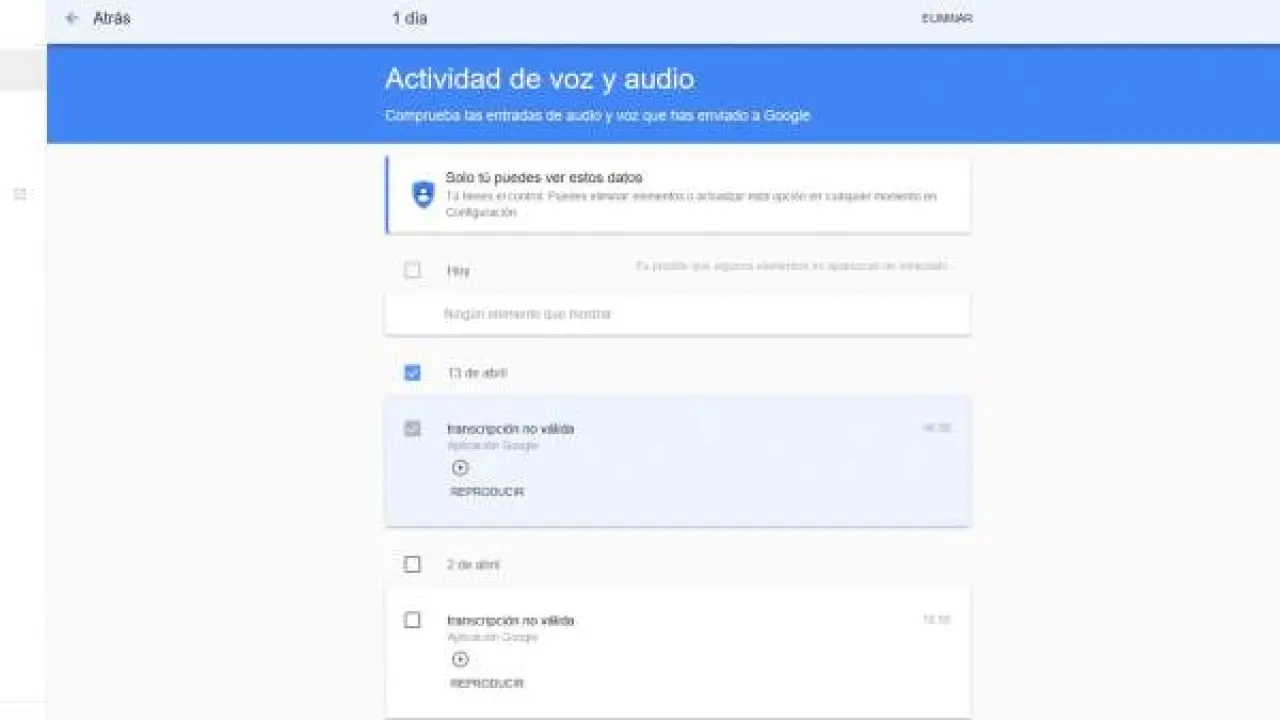1280x720 pixels.
Task: Go back using the Atrás label
Action: pos(111,18)
